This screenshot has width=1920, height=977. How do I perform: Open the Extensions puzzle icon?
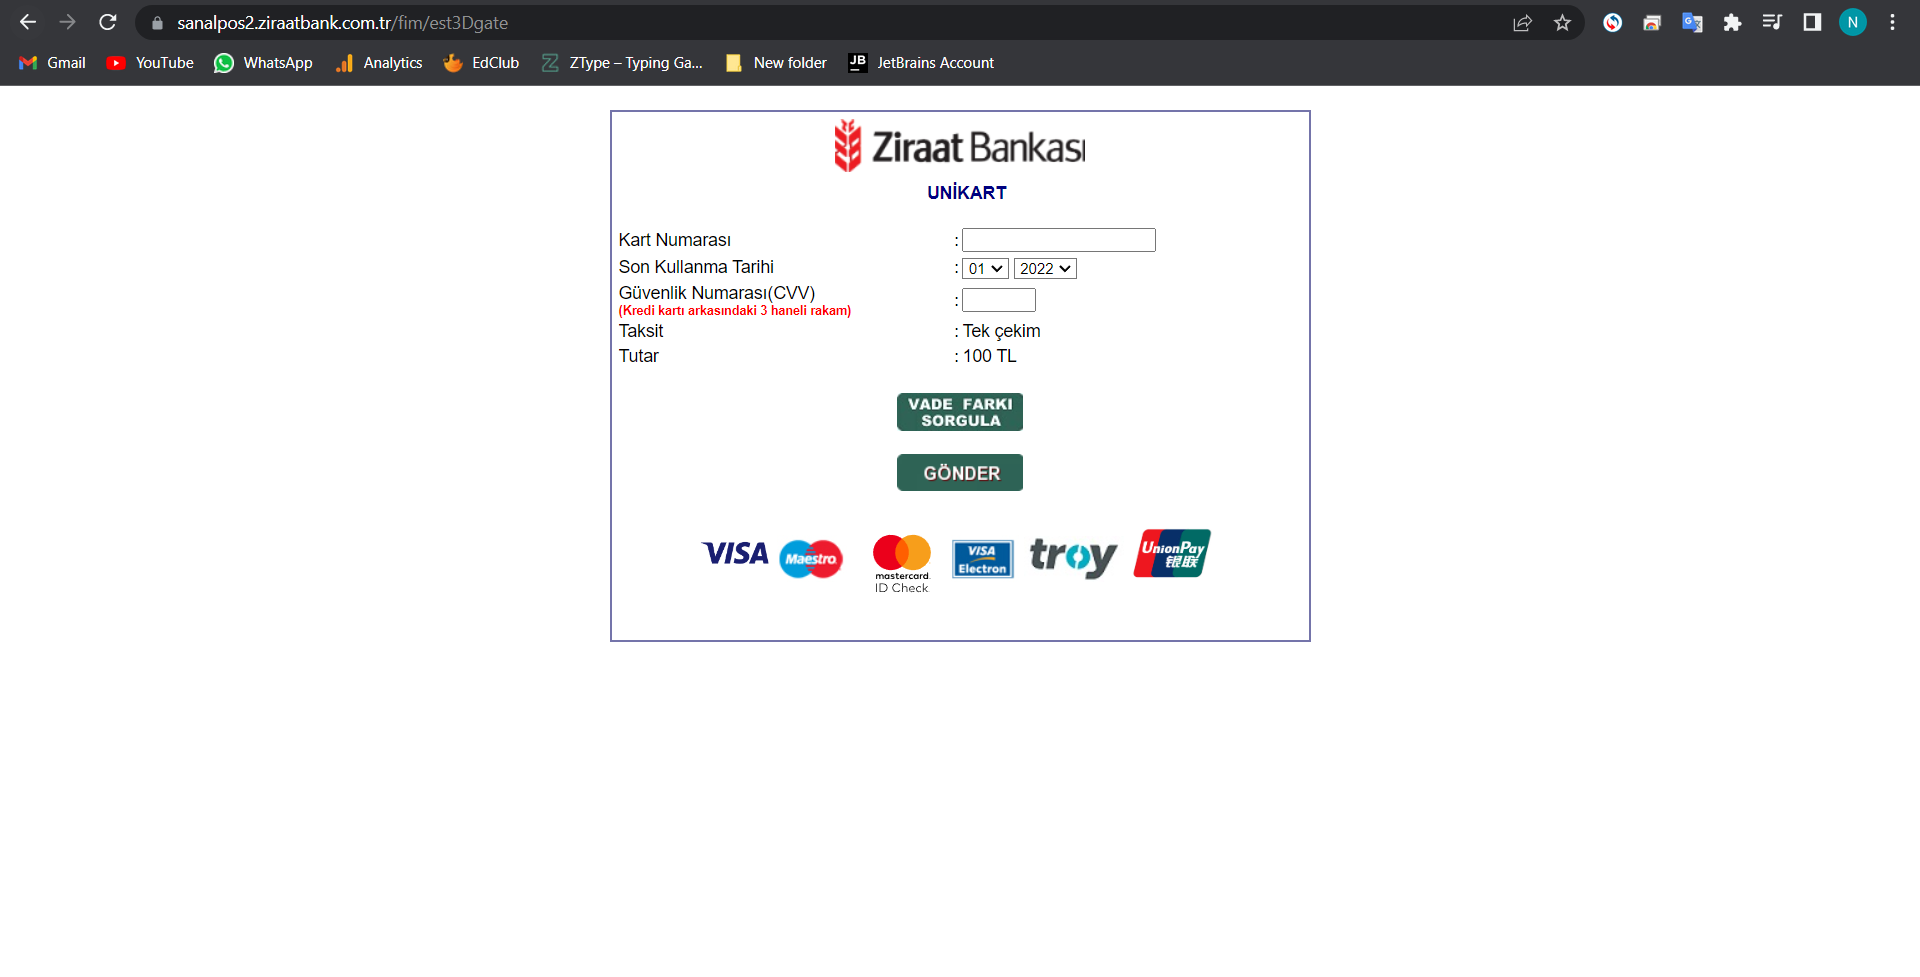click(x=1732, y=23)
